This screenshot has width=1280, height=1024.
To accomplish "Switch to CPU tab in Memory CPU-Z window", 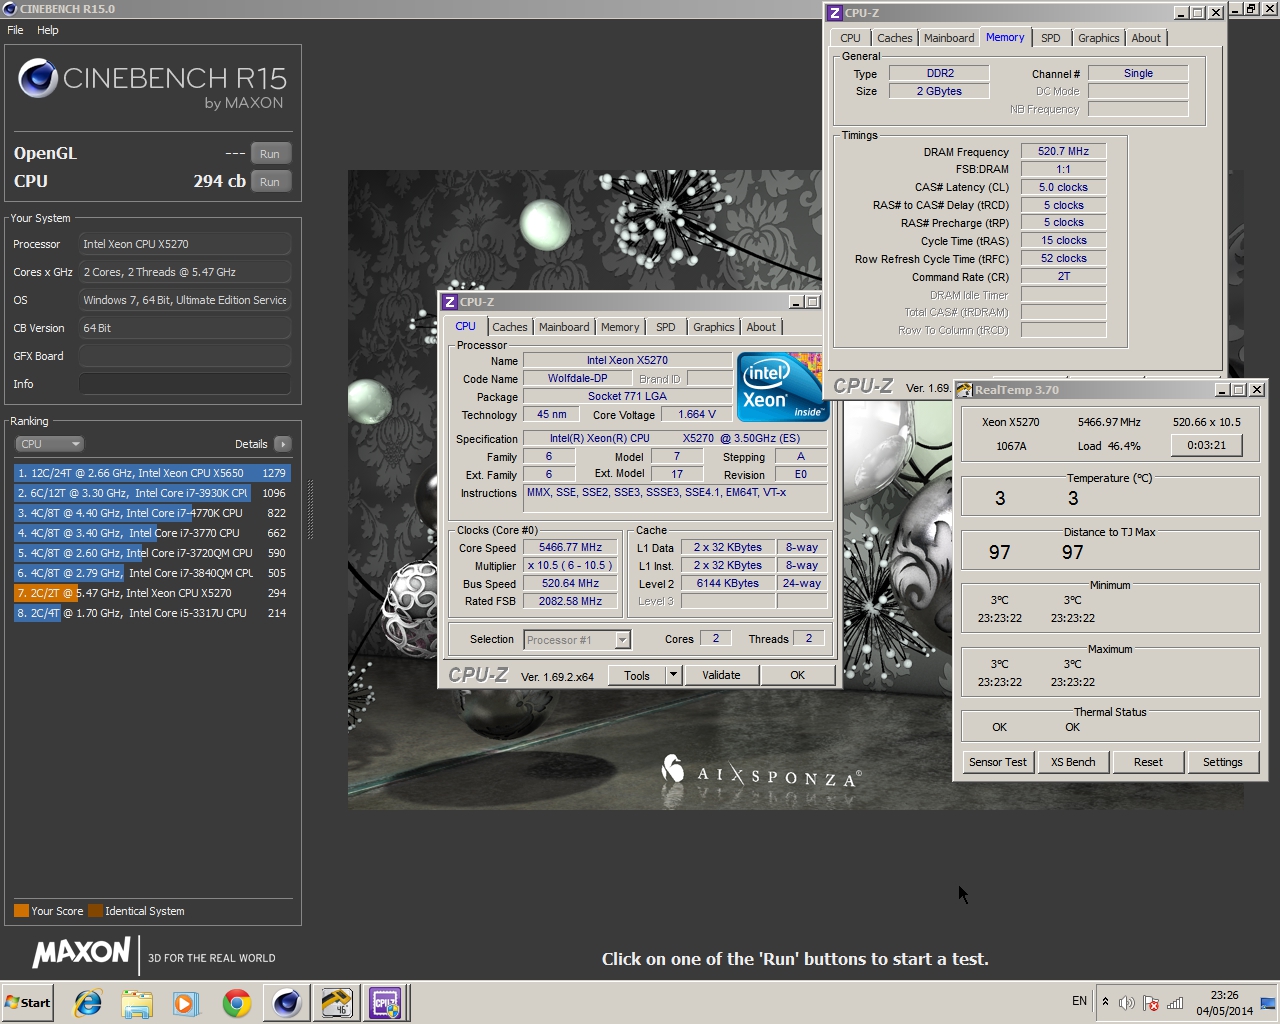I will point(850,38).
